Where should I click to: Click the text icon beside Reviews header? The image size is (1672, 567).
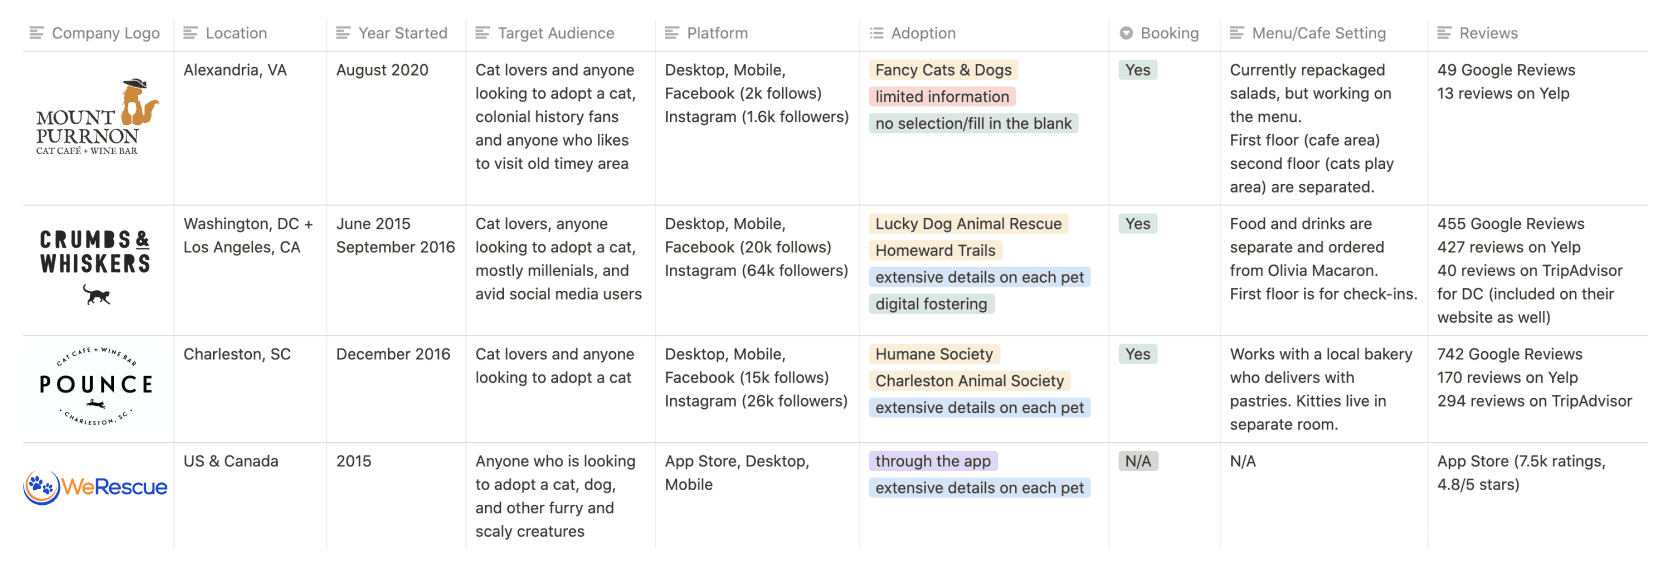1444,33
